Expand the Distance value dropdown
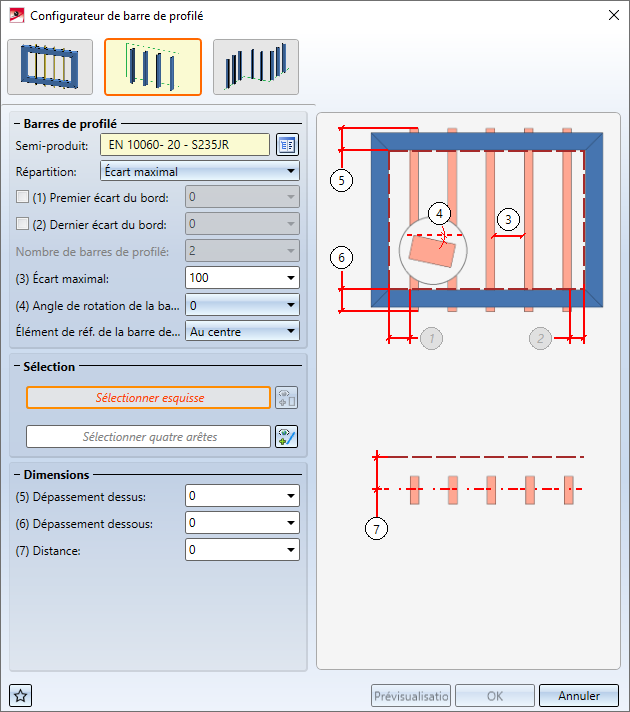The width and height of the screenshot is (630, 712). coord(291,550)
